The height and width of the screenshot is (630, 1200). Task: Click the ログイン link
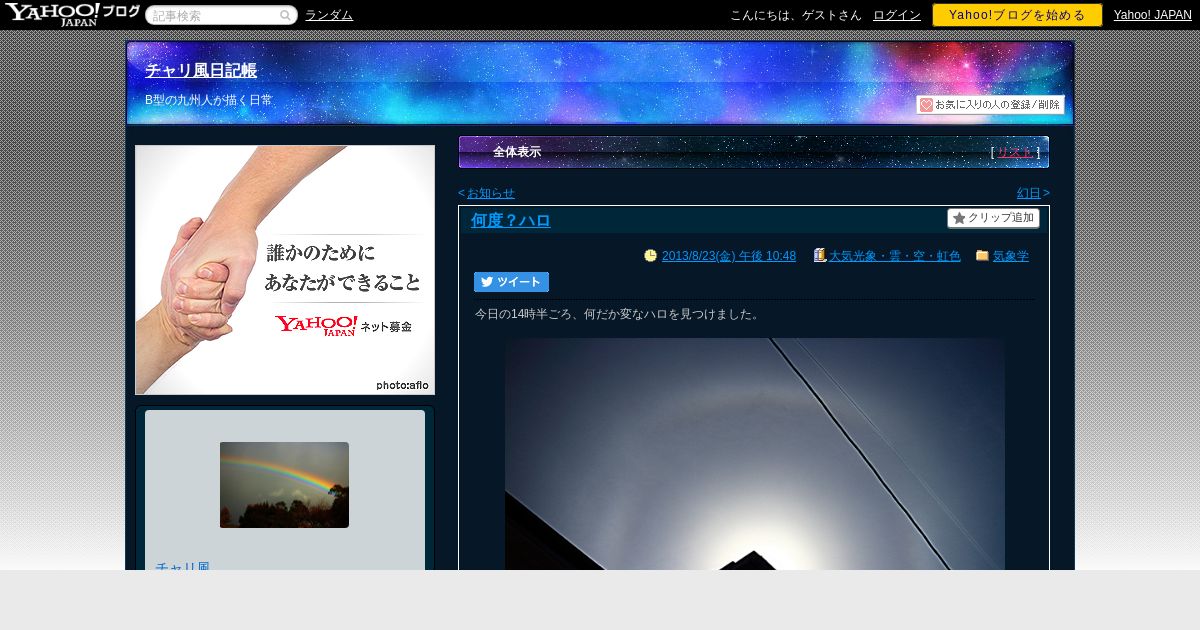tap(896, 15)
